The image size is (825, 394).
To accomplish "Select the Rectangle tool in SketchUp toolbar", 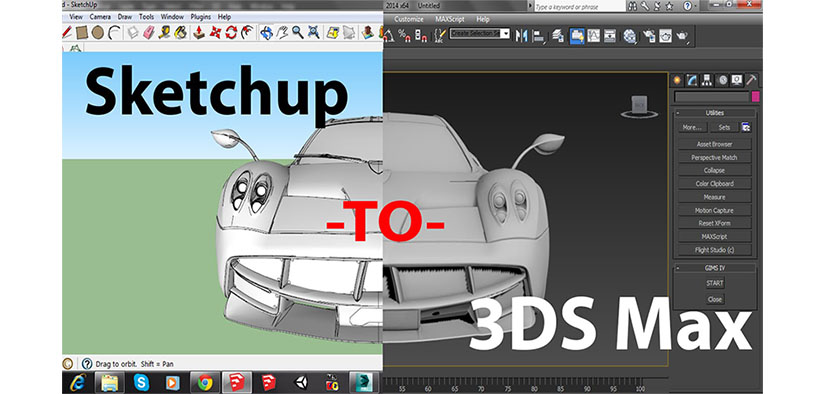I will pyautogui.click(x=82, y=33).
